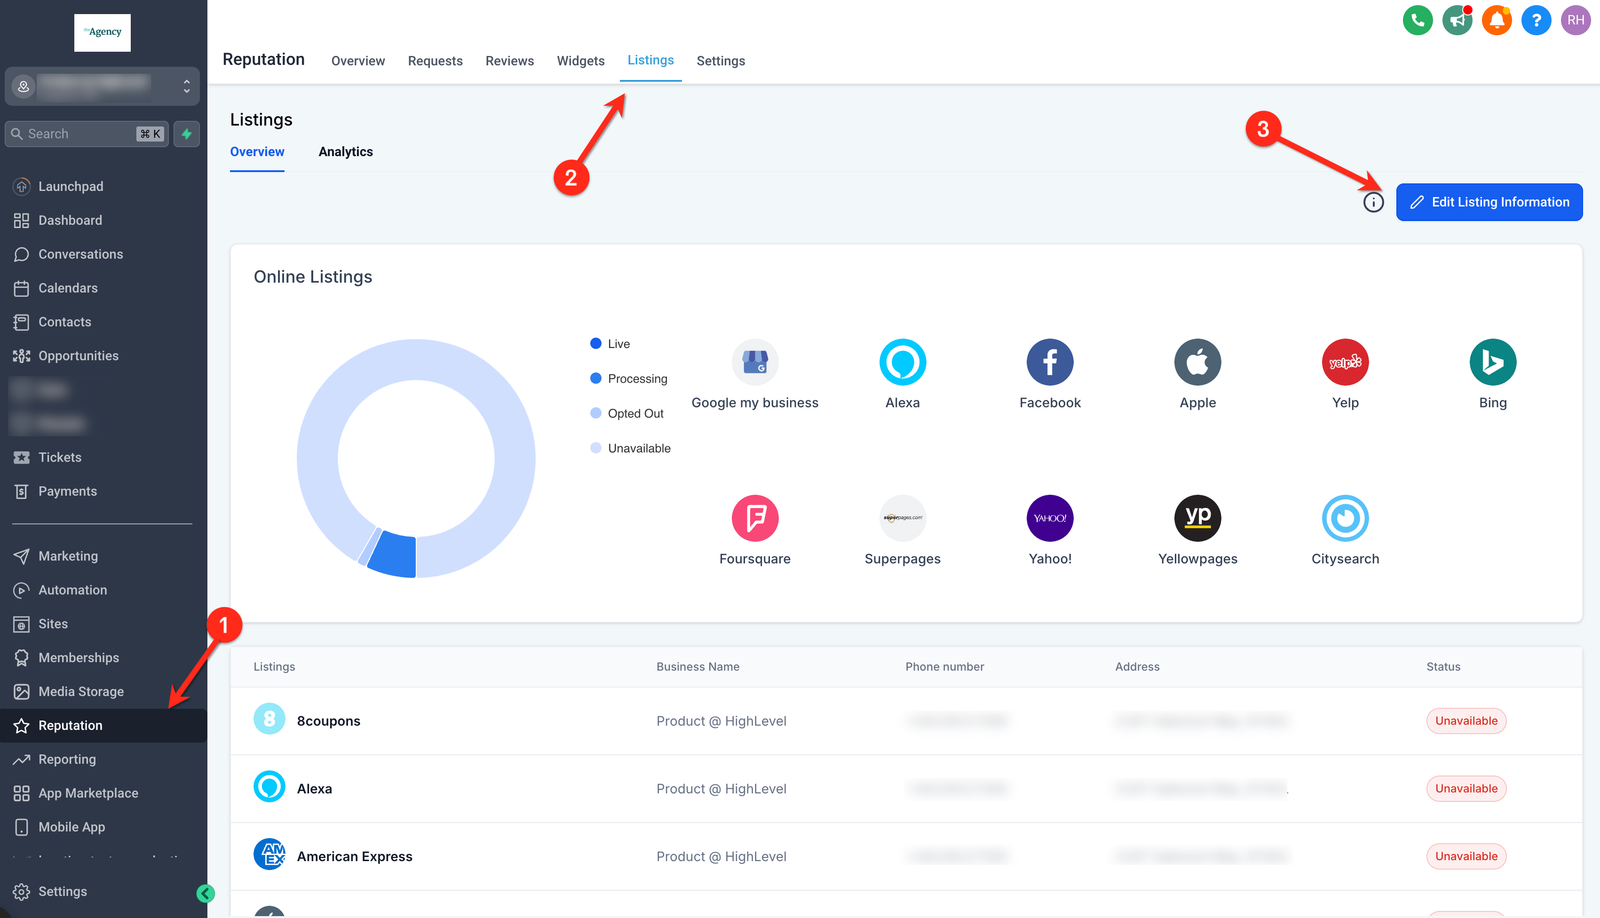Collapse the sidebar with green arrow

tap(206, 894)
